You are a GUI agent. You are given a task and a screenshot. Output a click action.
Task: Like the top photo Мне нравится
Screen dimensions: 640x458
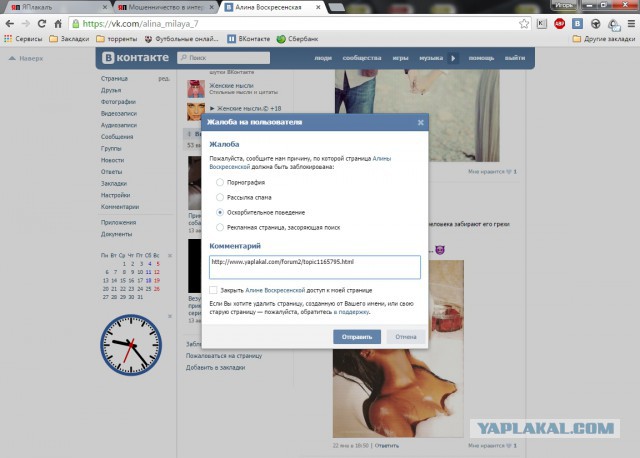[x=492, y=172]
